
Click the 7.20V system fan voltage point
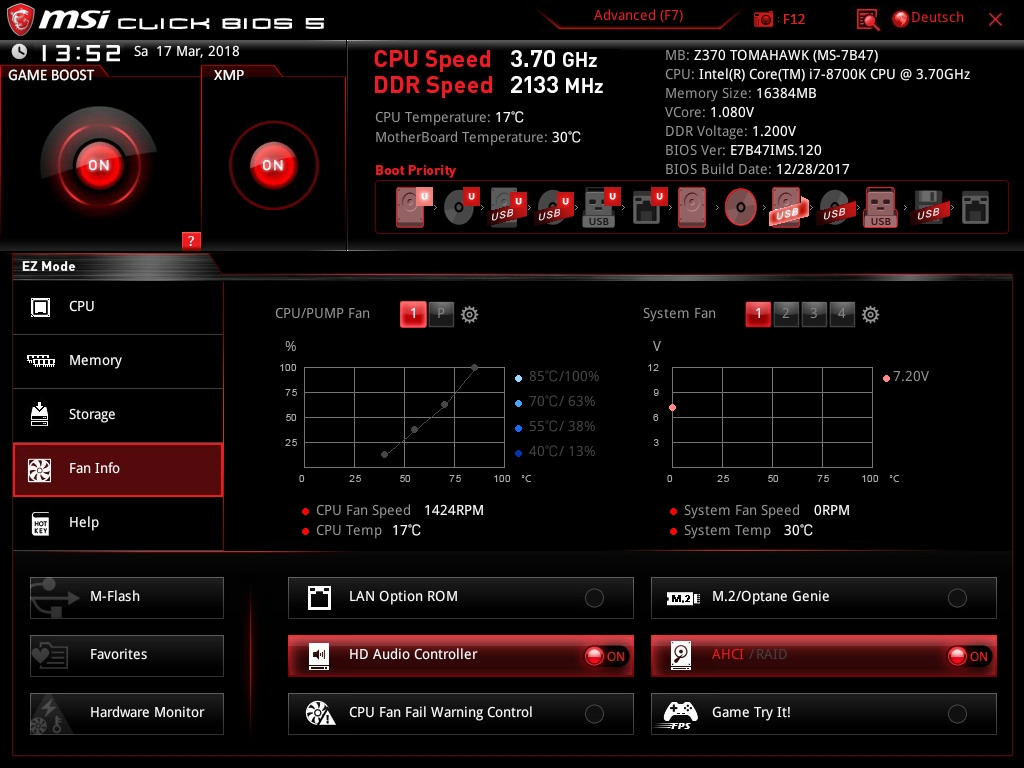pyautogui.click(x=673, y=408)
